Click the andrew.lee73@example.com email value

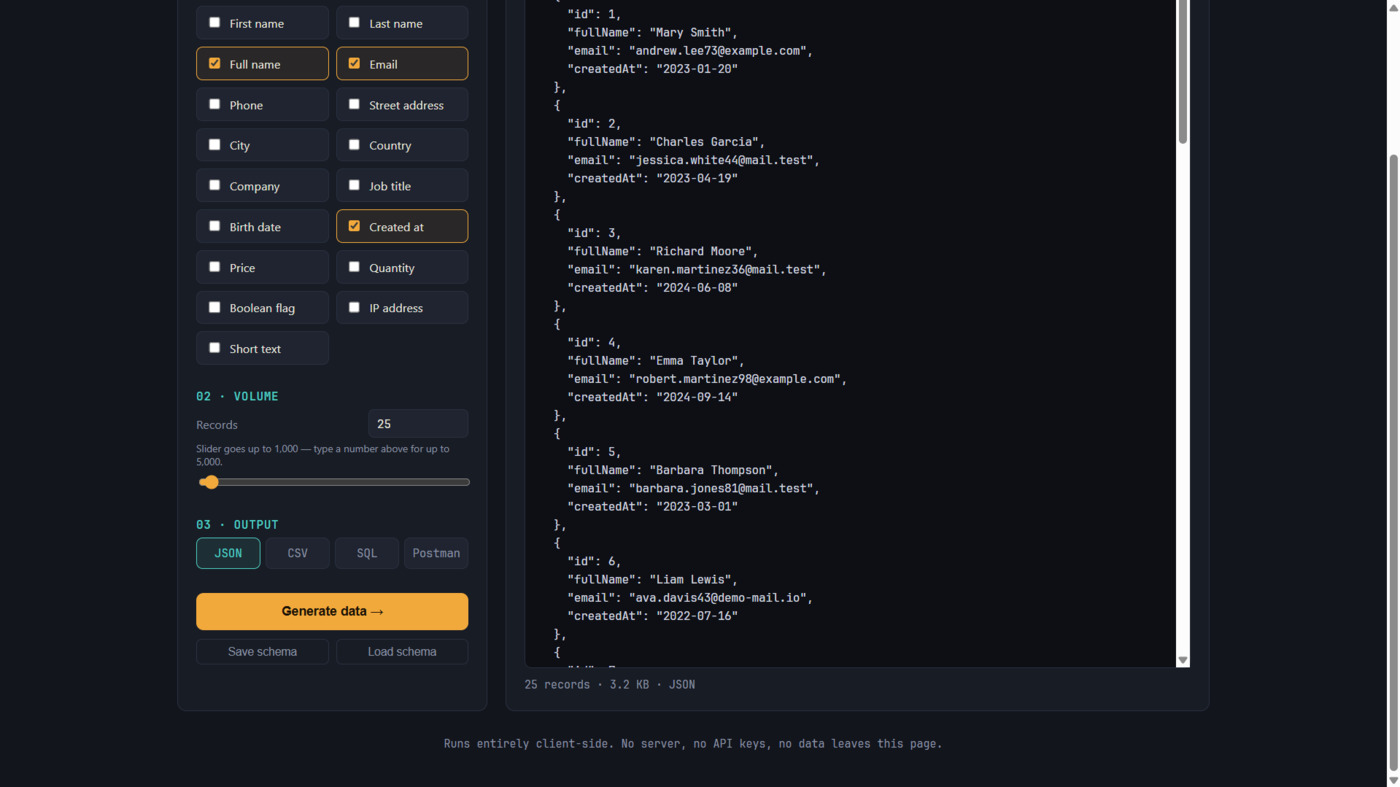tap(717, 51)
